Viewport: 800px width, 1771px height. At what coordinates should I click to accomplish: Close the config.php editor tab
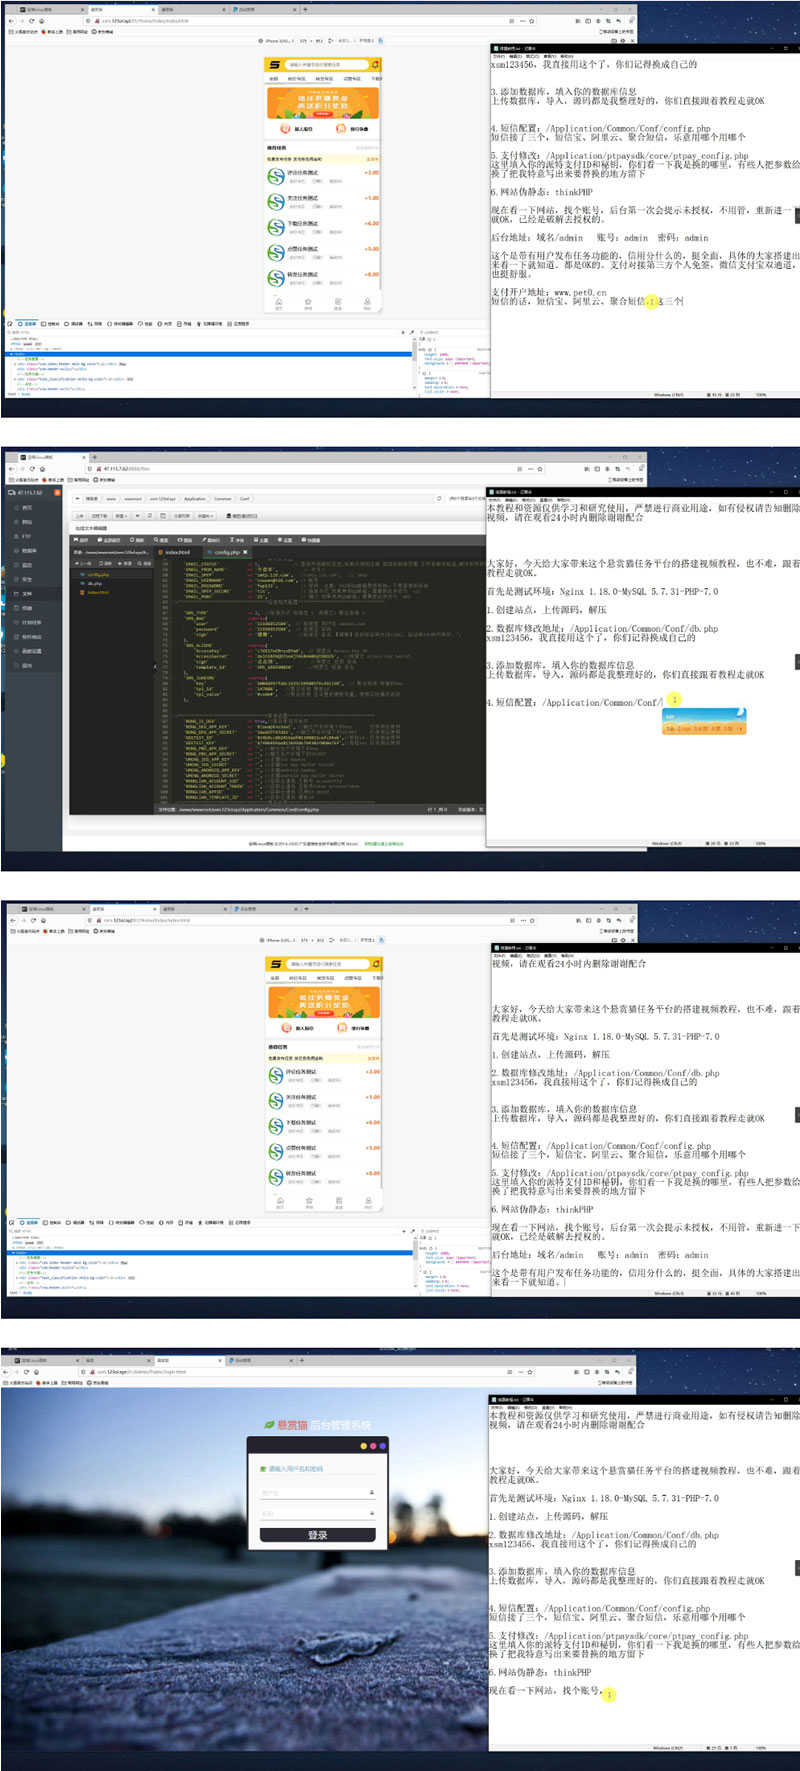pos(245,552)
